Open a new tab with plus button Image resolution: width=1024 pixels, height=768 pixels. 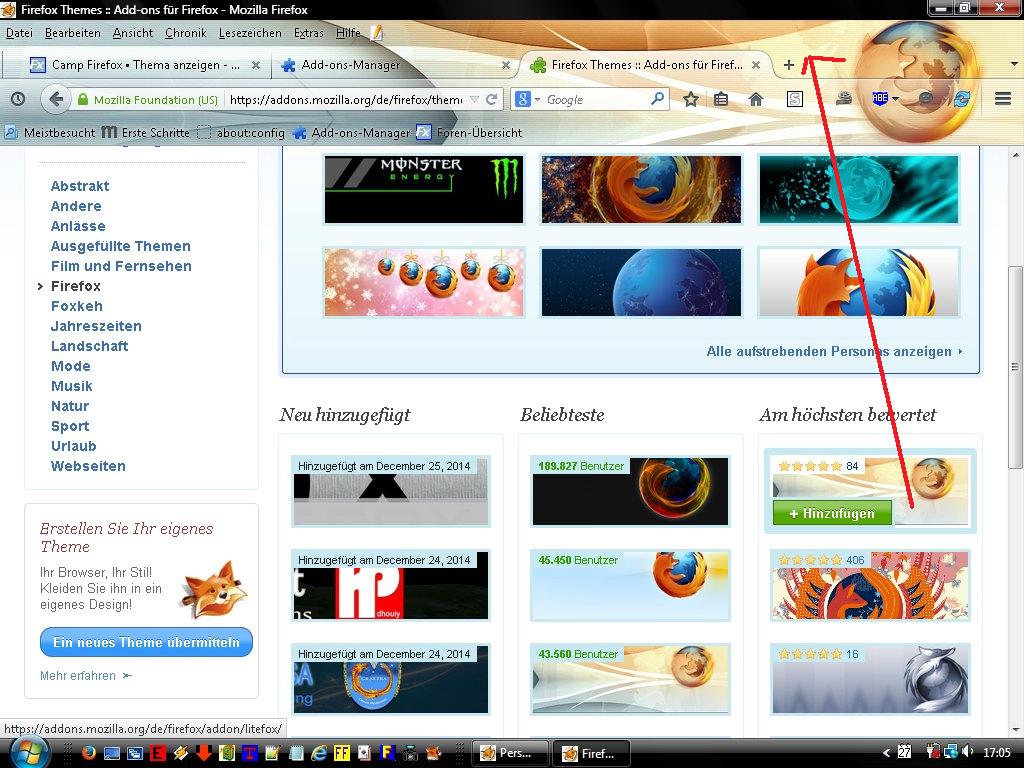pos(788,65)
